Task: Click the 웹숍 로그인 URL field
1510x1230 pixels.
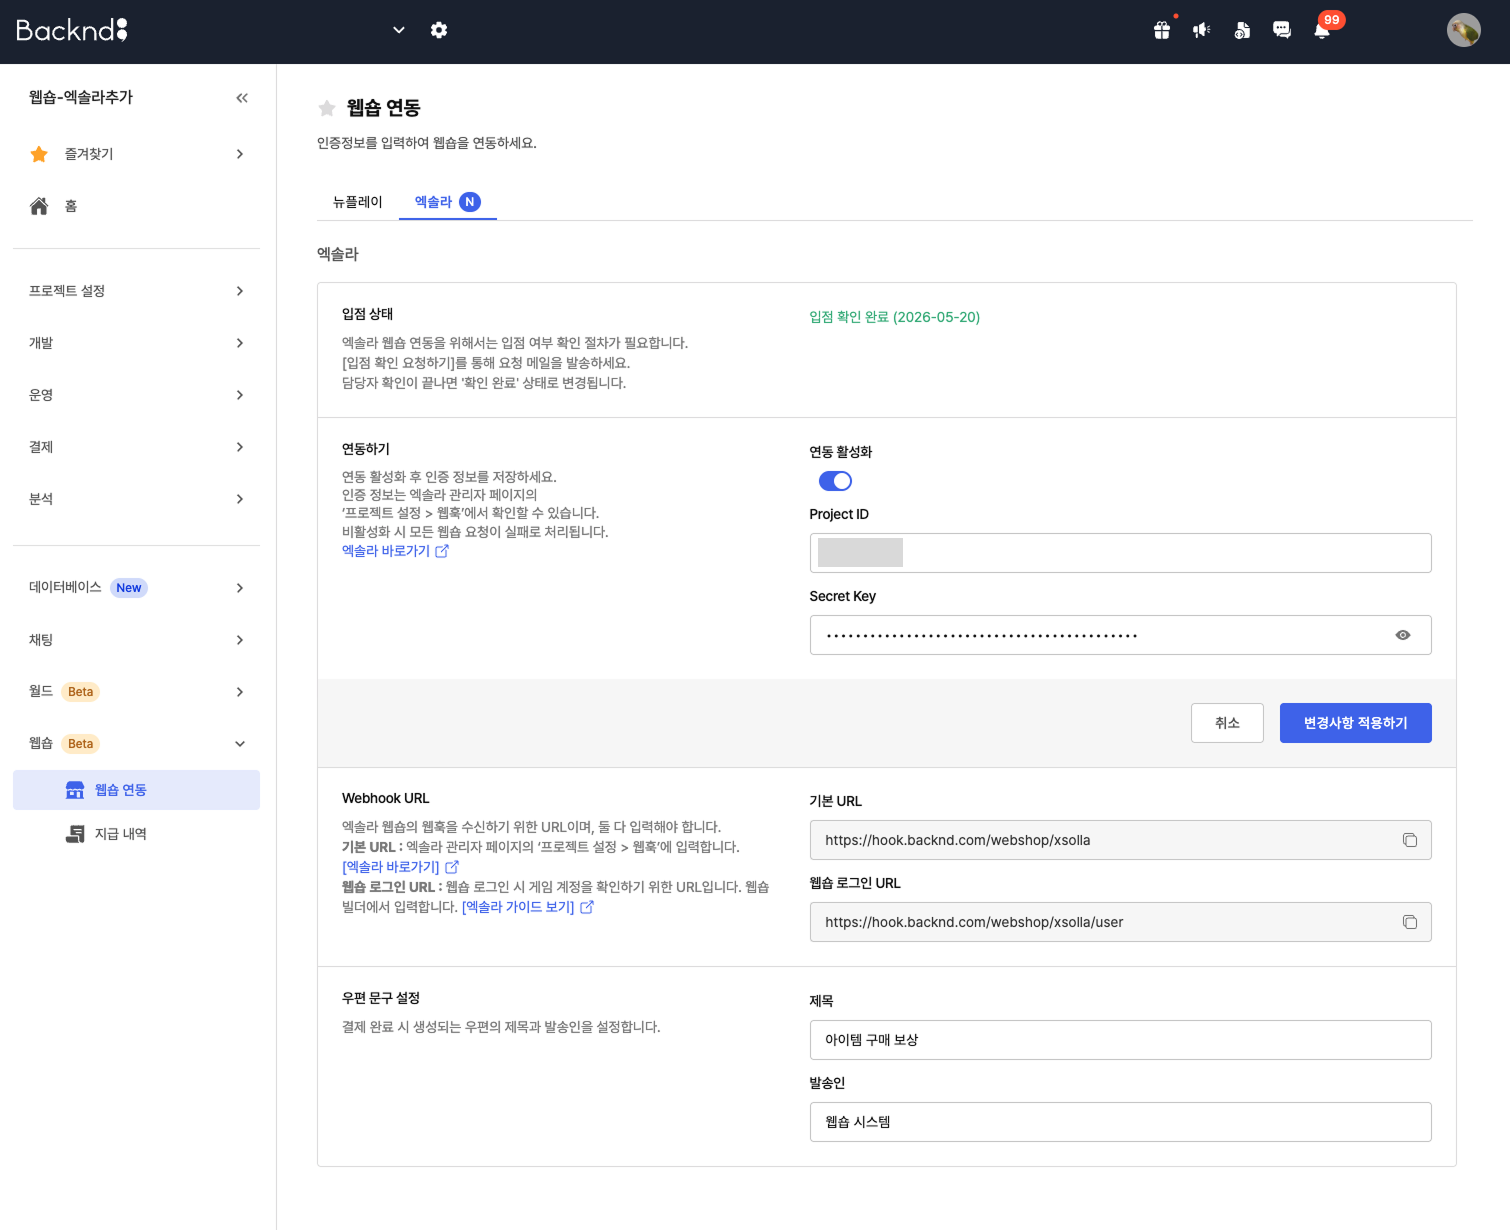Action: coord(1120,922)
